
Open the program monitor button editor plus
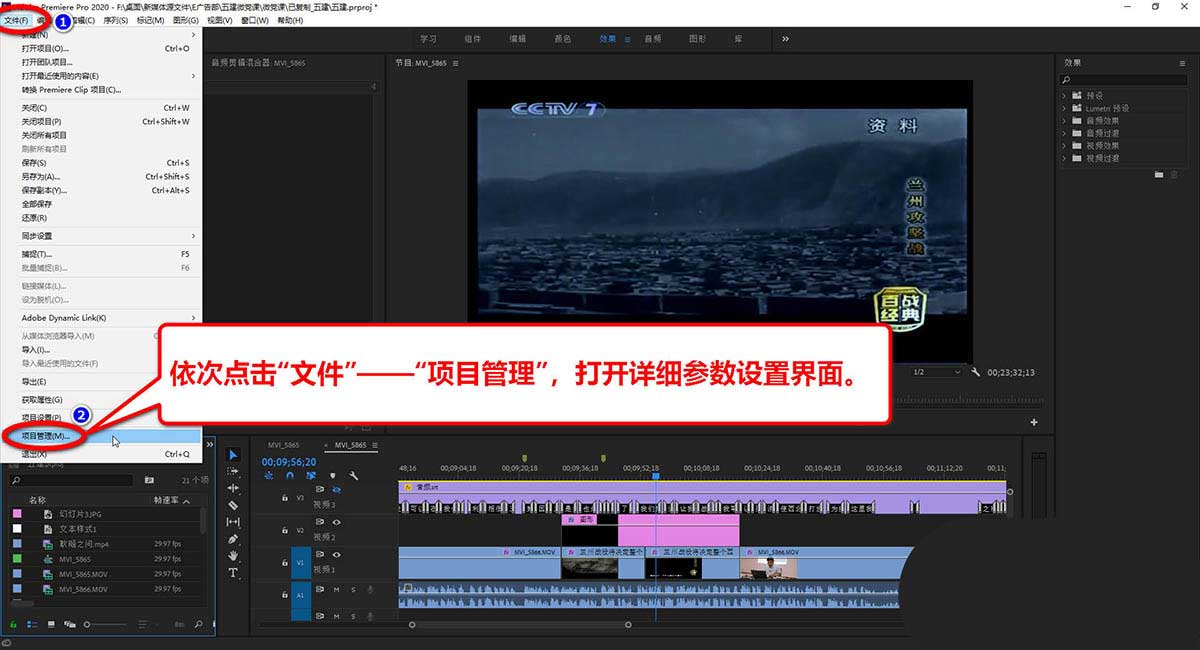[x=1034, y=422]
